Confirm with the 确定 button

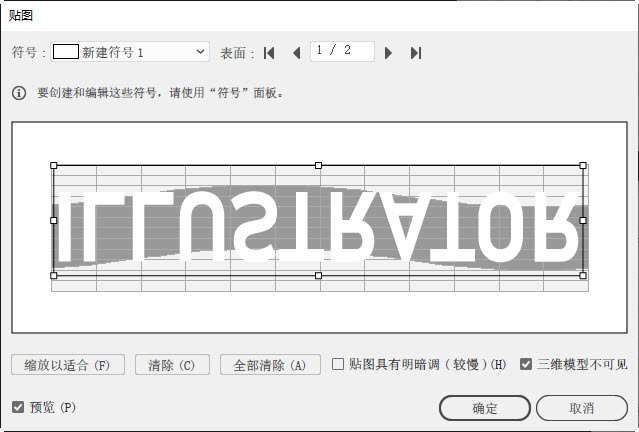coord(485,408)
